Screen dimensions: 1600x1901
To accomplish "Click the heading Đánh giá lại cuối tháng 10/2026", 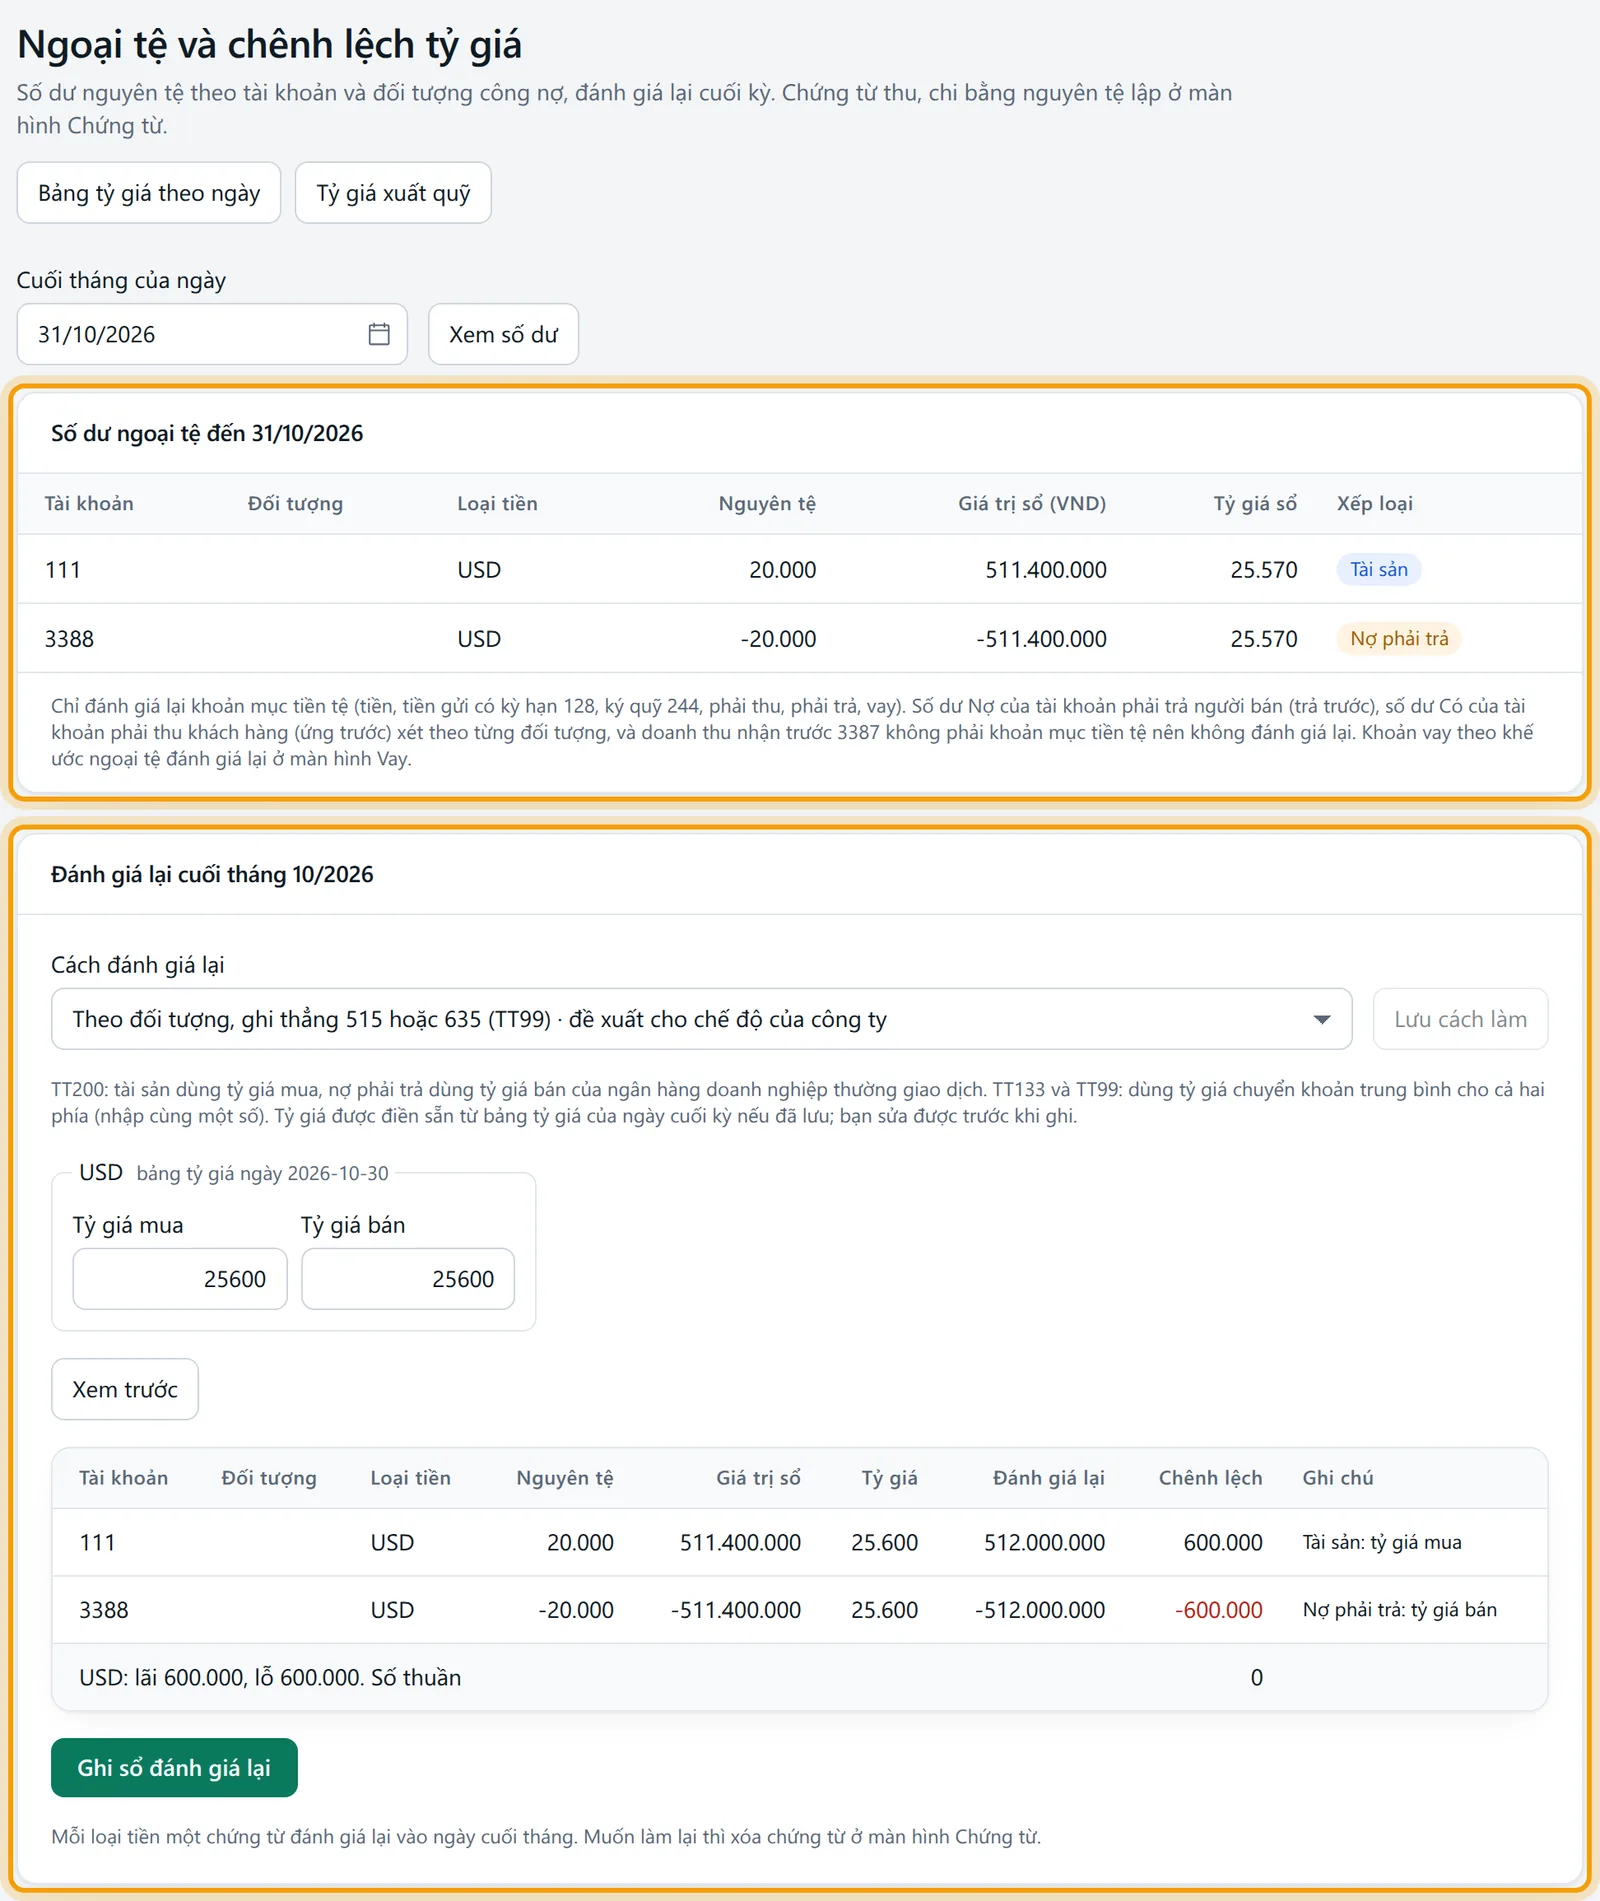I will pos(212,874).
